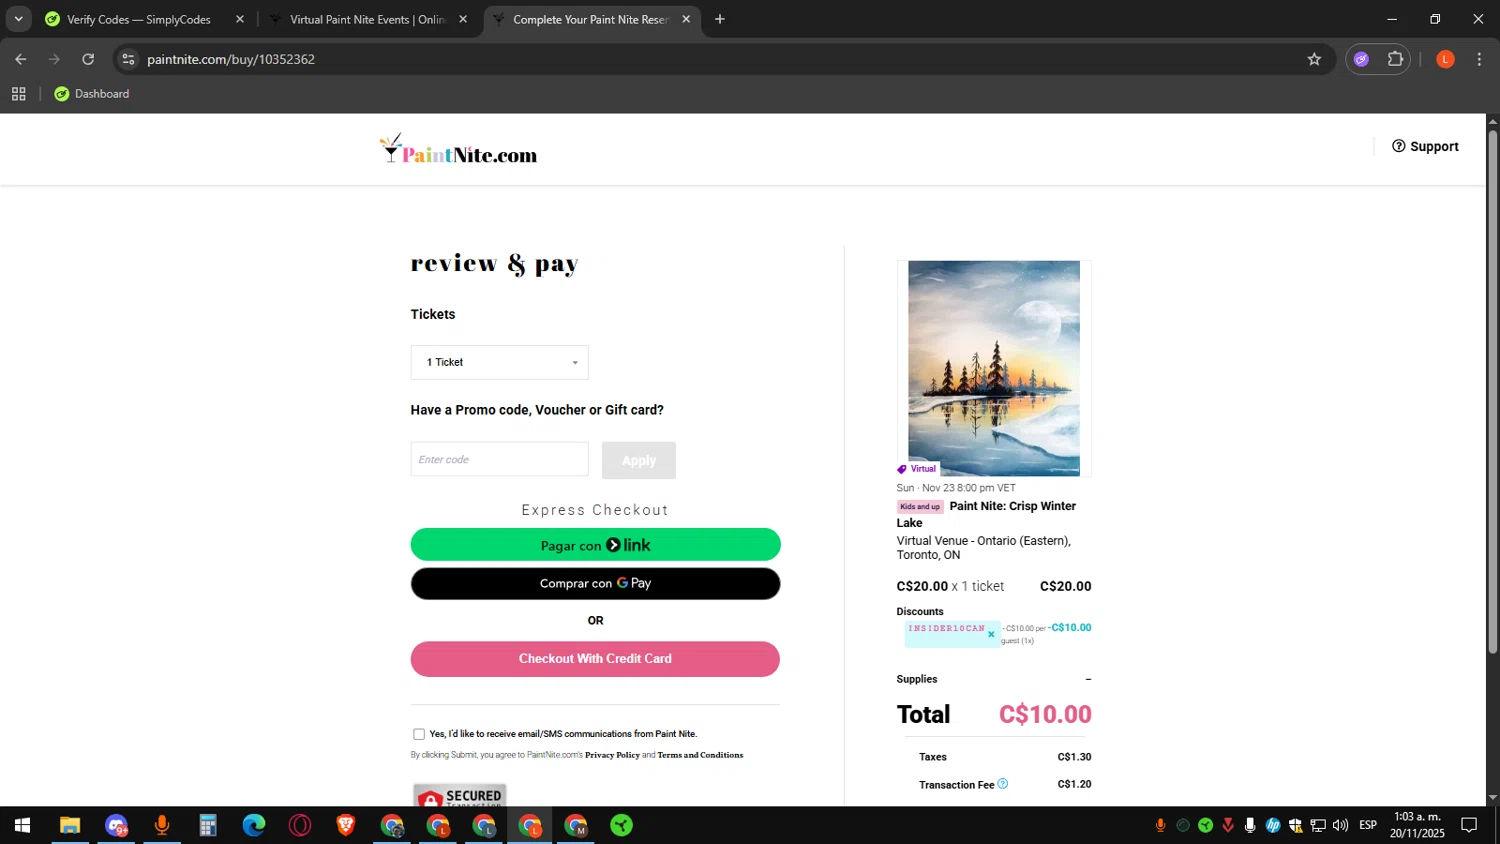Switch the ESP input language indicator
Viewport: 1500px width, 844px height.
point(1368,825)
